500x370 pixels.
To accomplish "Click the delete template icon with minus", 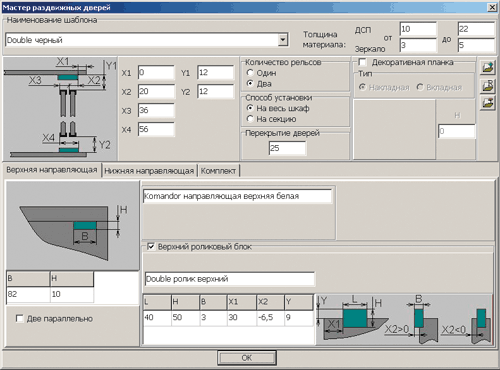I will coord(488,103).
